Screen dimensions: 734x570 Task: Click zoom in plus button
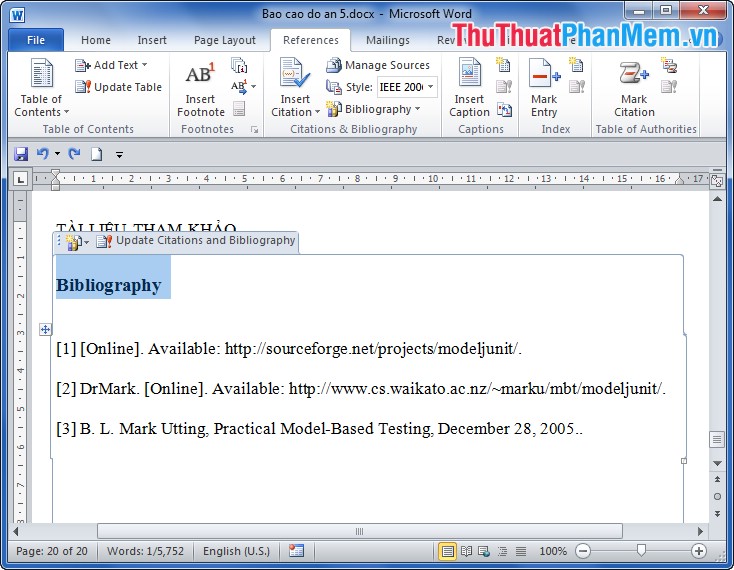698,551
